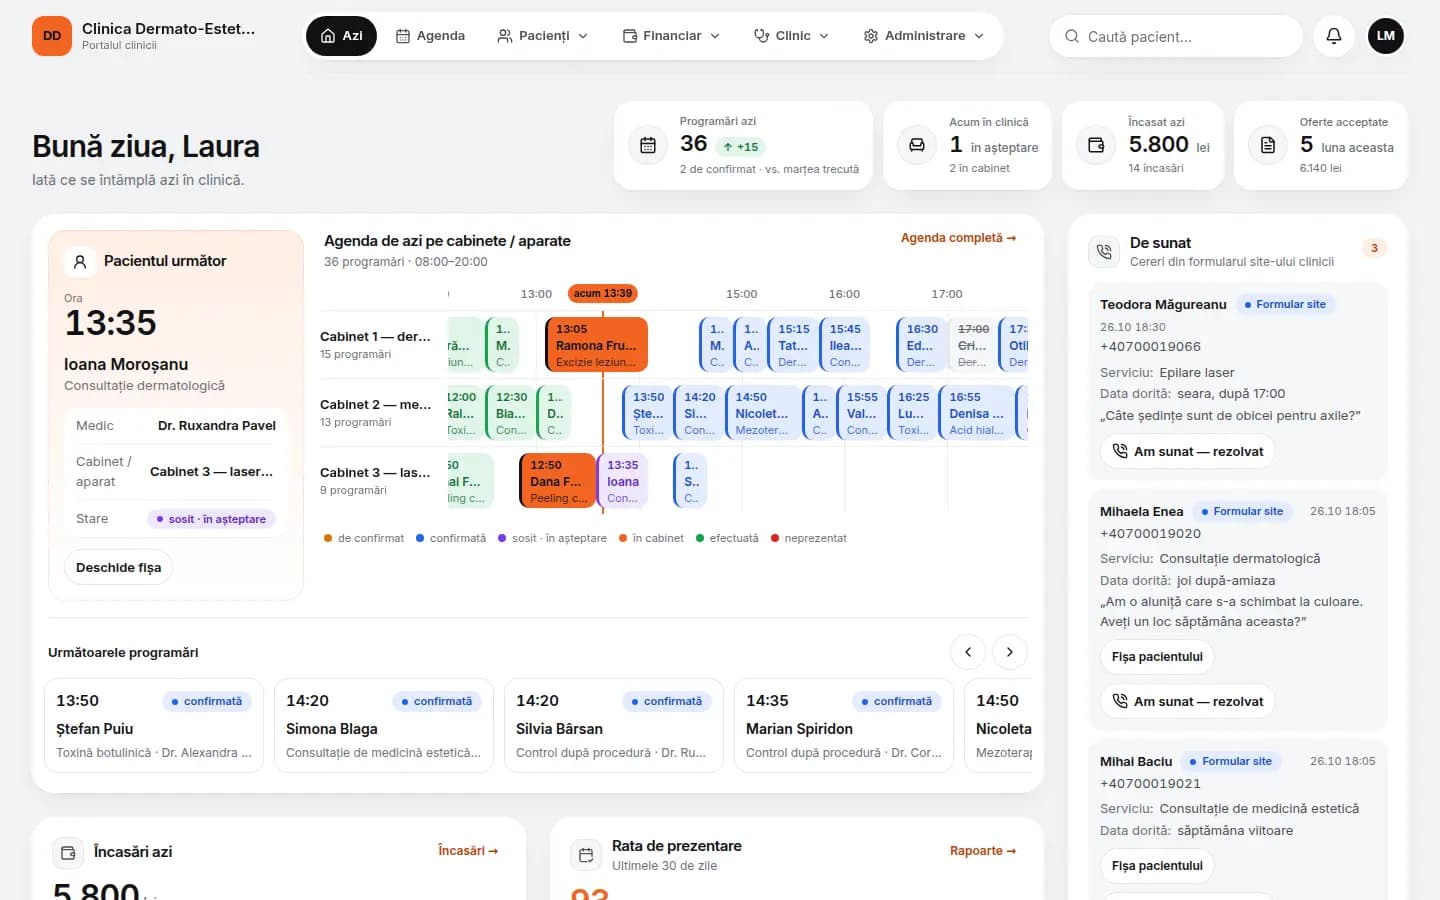The height and width of the screenshot is (900, 1440).
Task: Select the 13:05 Ramona Fru... appointment block
Action: [596, 345]
